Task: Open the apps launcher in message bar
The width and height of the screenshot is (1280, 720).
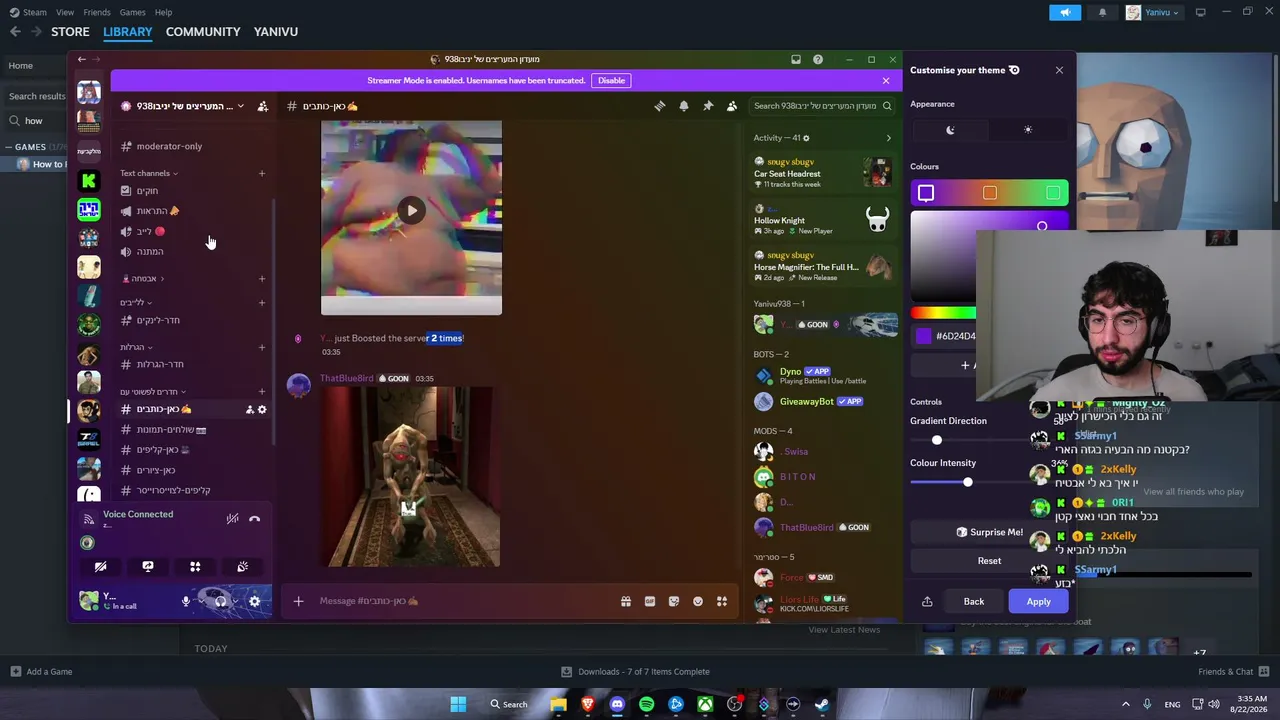Action: pos(722,601)
